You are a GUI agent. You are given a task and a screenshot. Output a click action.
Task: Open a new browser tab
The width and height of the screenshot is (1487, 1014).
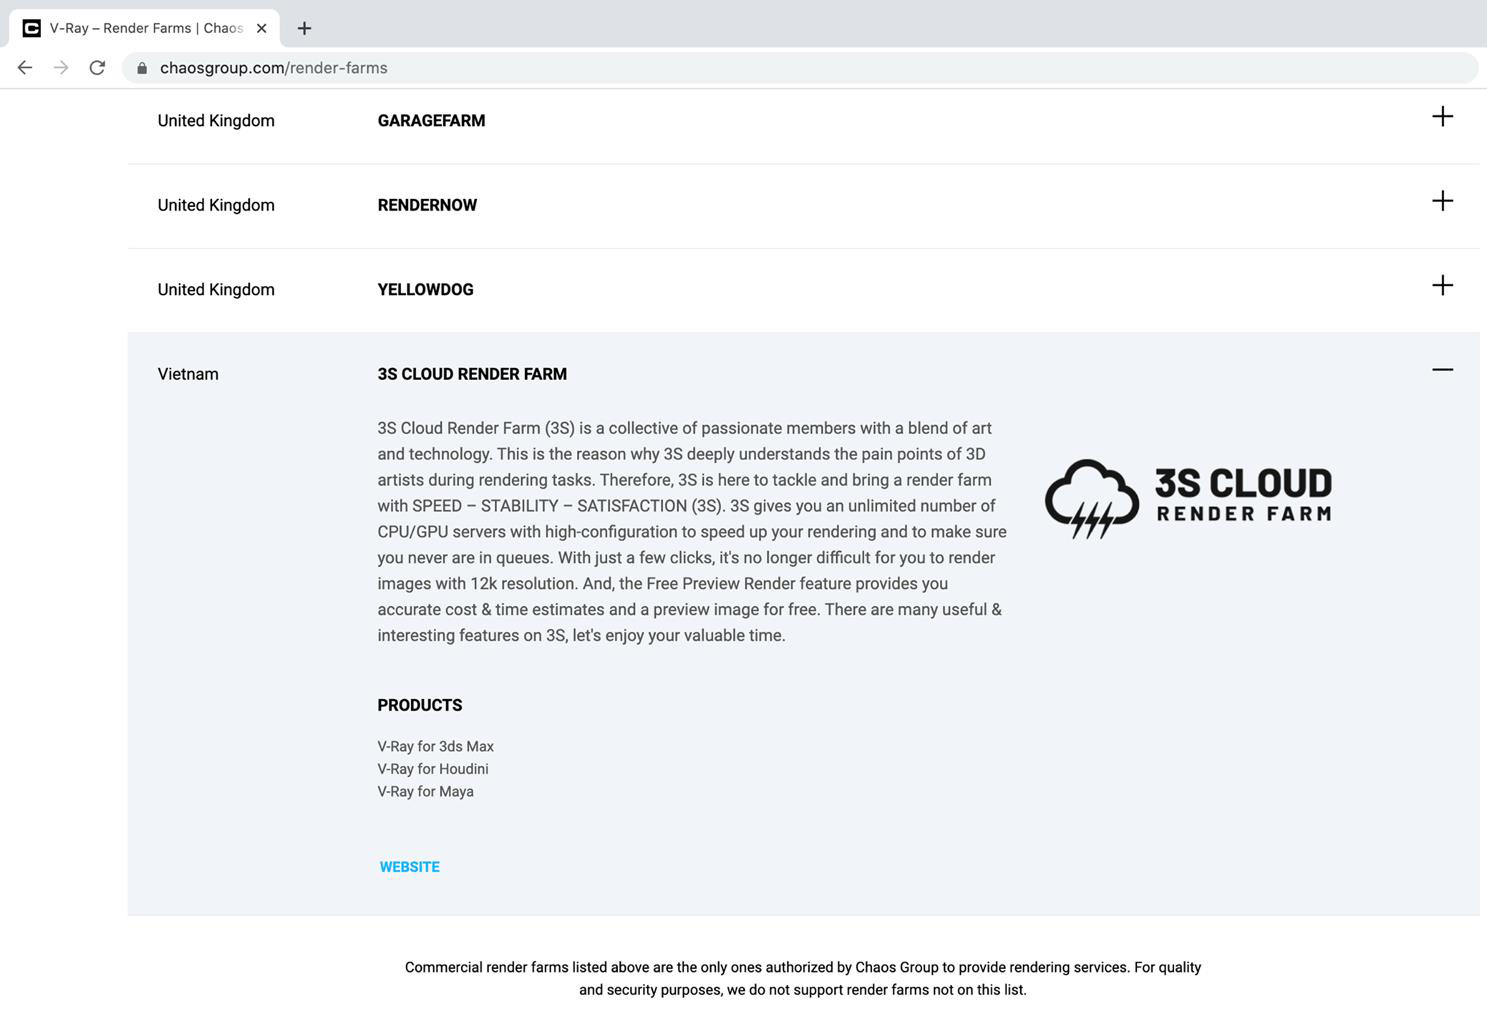pos(305,28)
